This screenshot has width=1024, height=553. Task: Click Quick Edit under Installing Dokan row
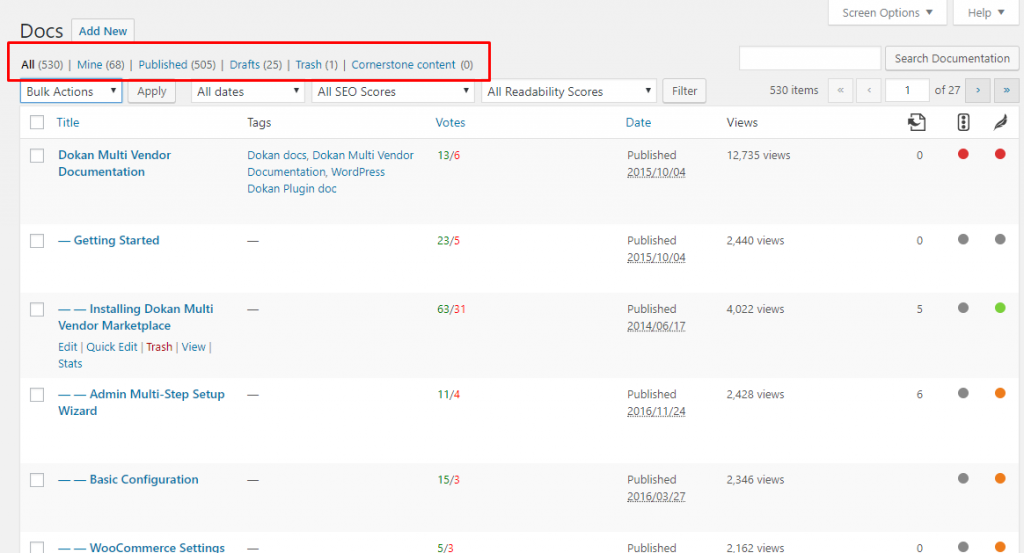coord(112,347)
